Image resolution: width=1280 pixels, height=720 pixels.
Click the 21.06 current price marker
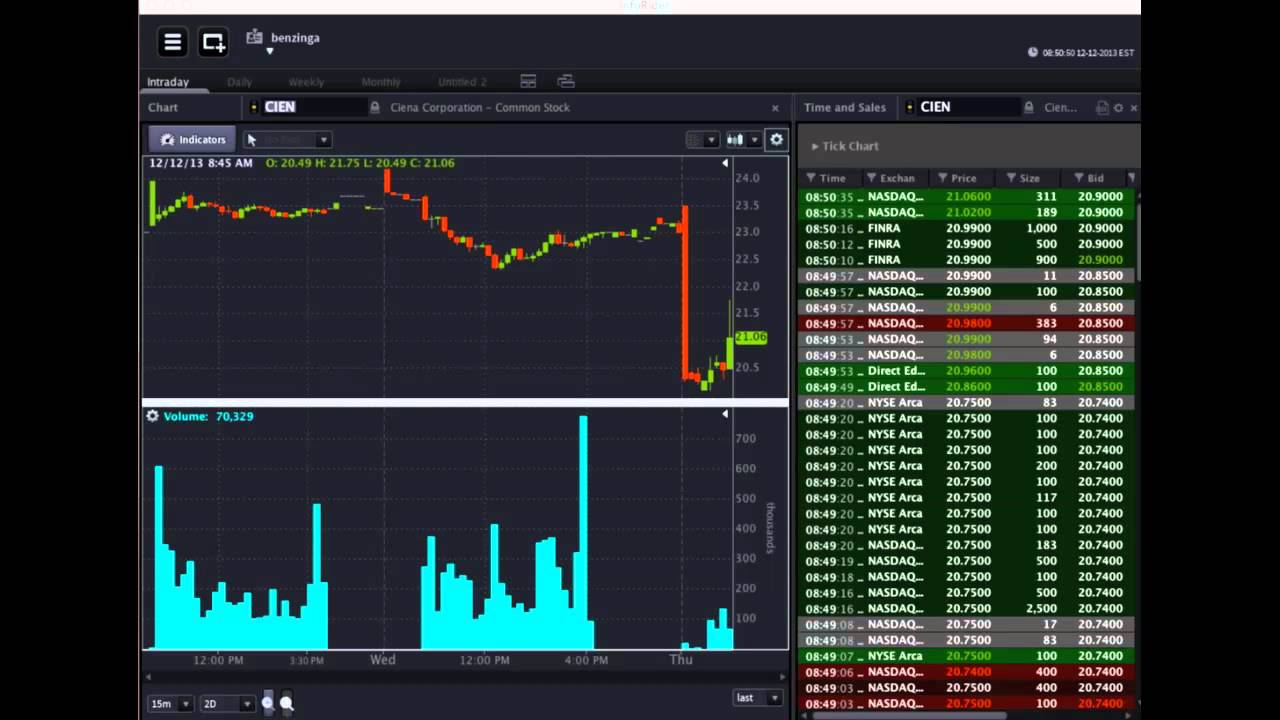[x=751, y=338]
